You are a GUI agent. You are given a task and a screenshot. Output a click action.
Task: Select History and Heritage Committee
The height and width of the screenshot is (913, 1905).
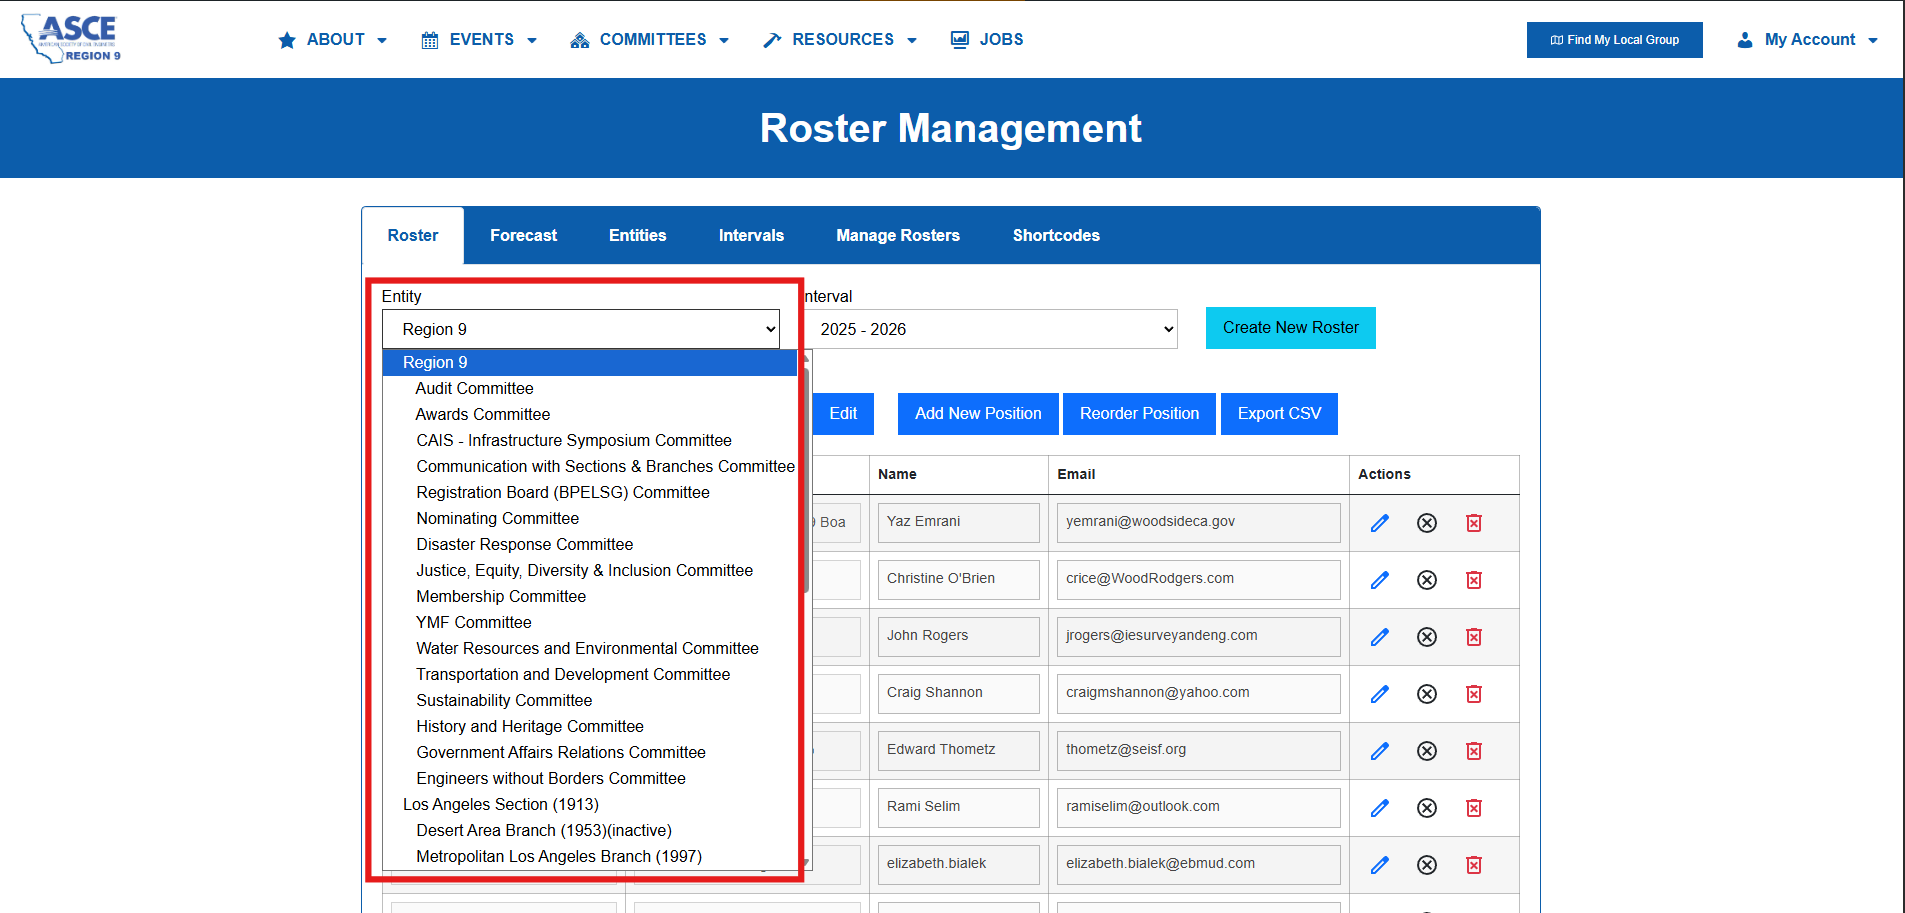pos(590,726)
